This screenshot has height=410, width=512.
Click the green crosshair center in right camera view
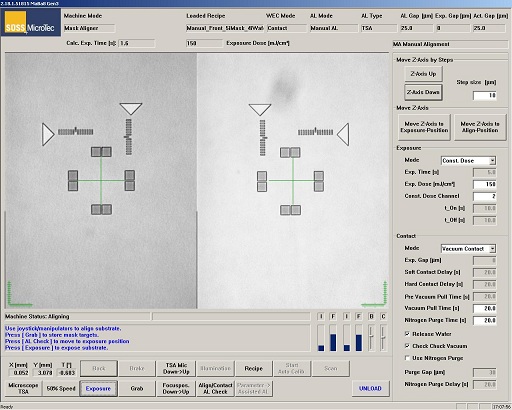pos(293,181)
